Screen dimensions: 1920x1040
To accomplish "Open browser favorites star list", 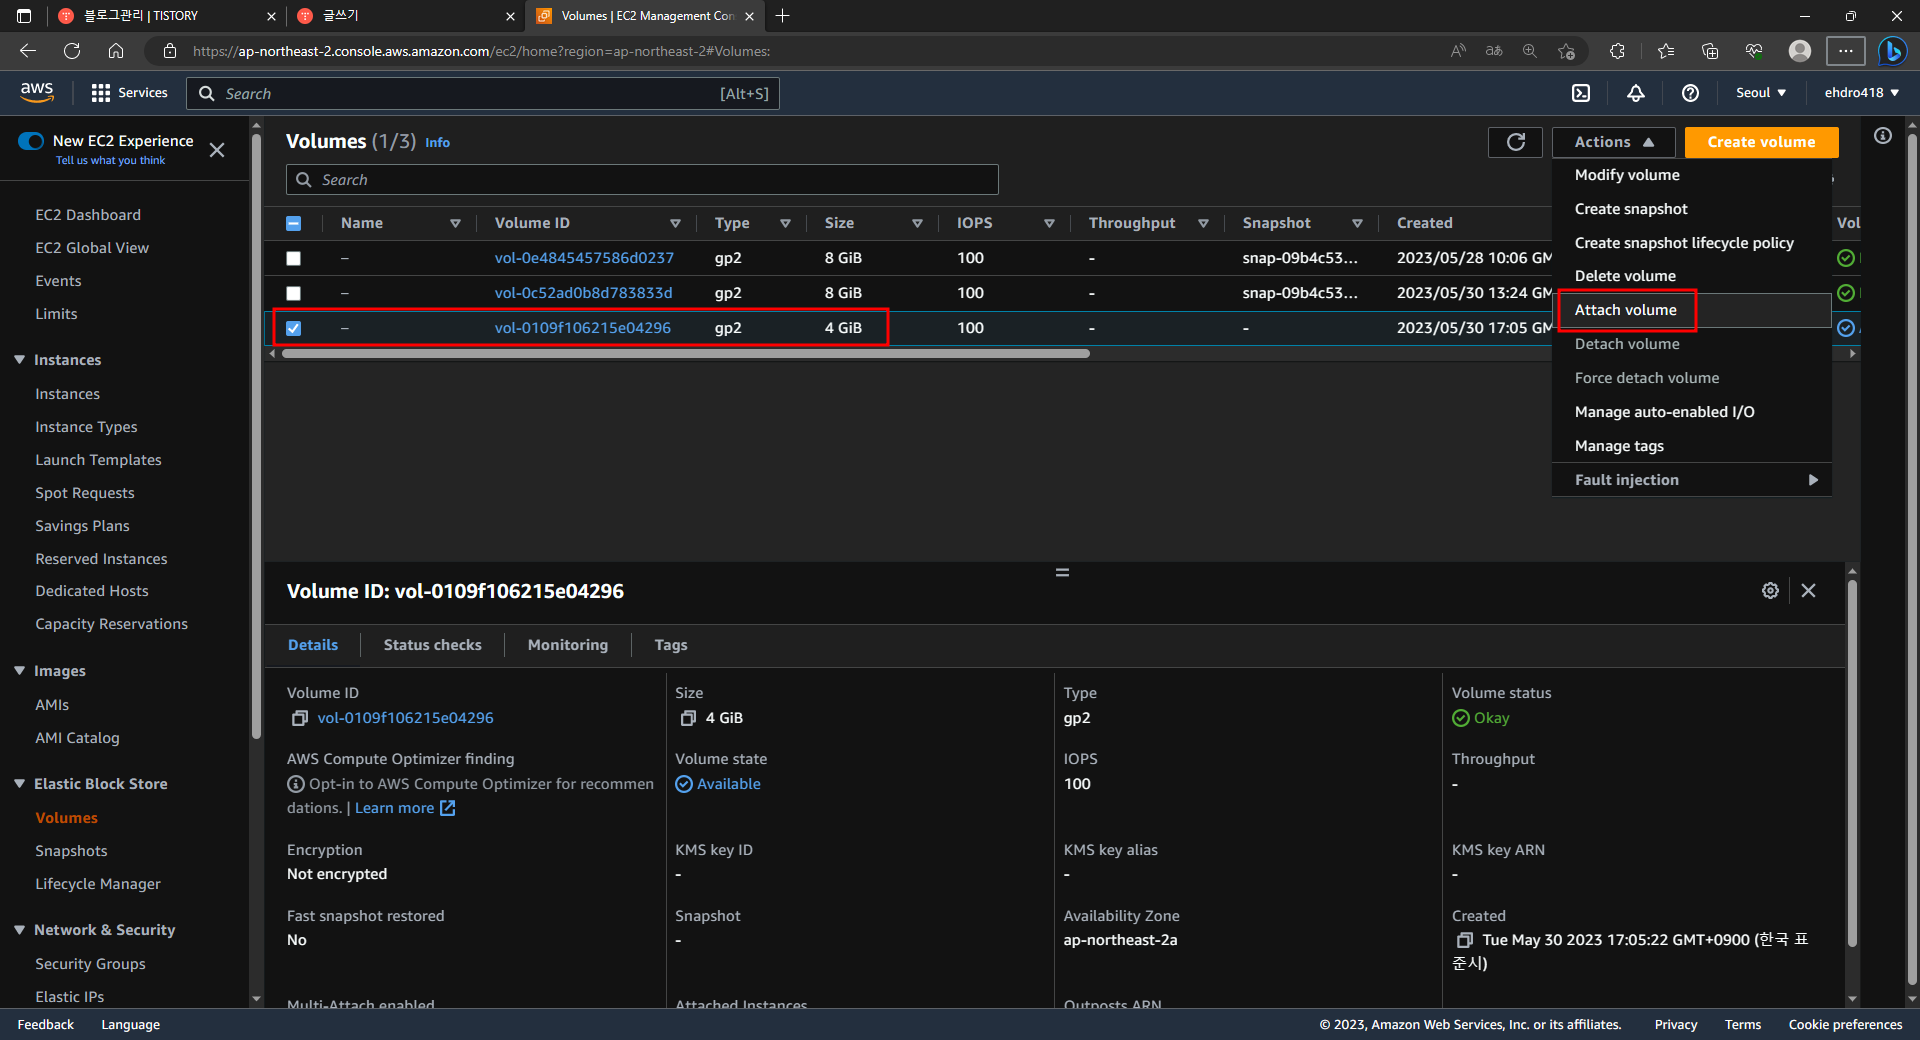I will click(1665, 51).
